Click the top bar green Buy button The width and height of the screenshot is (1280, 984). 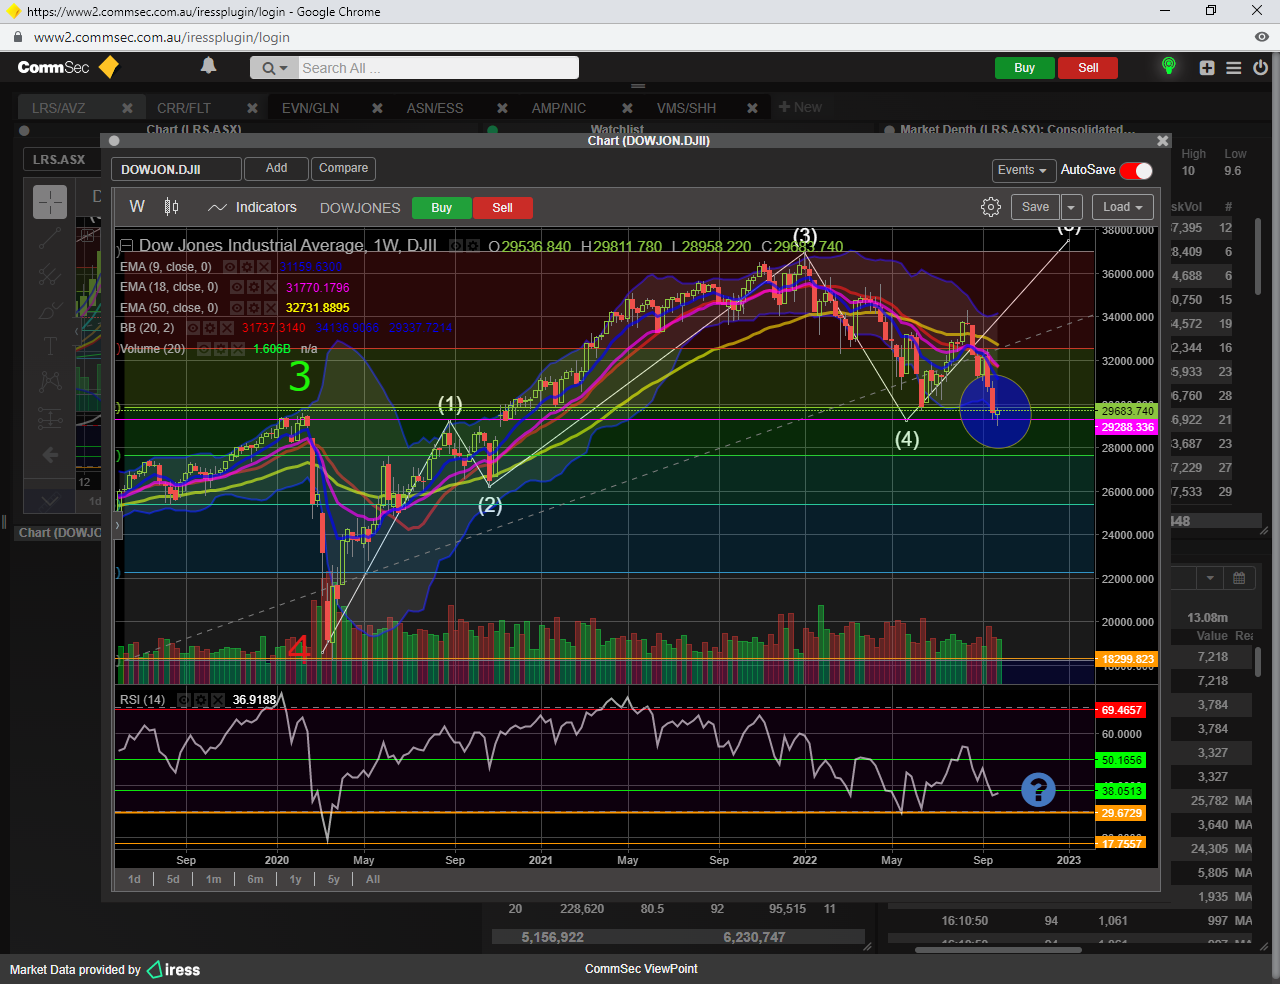[1025, 68]
